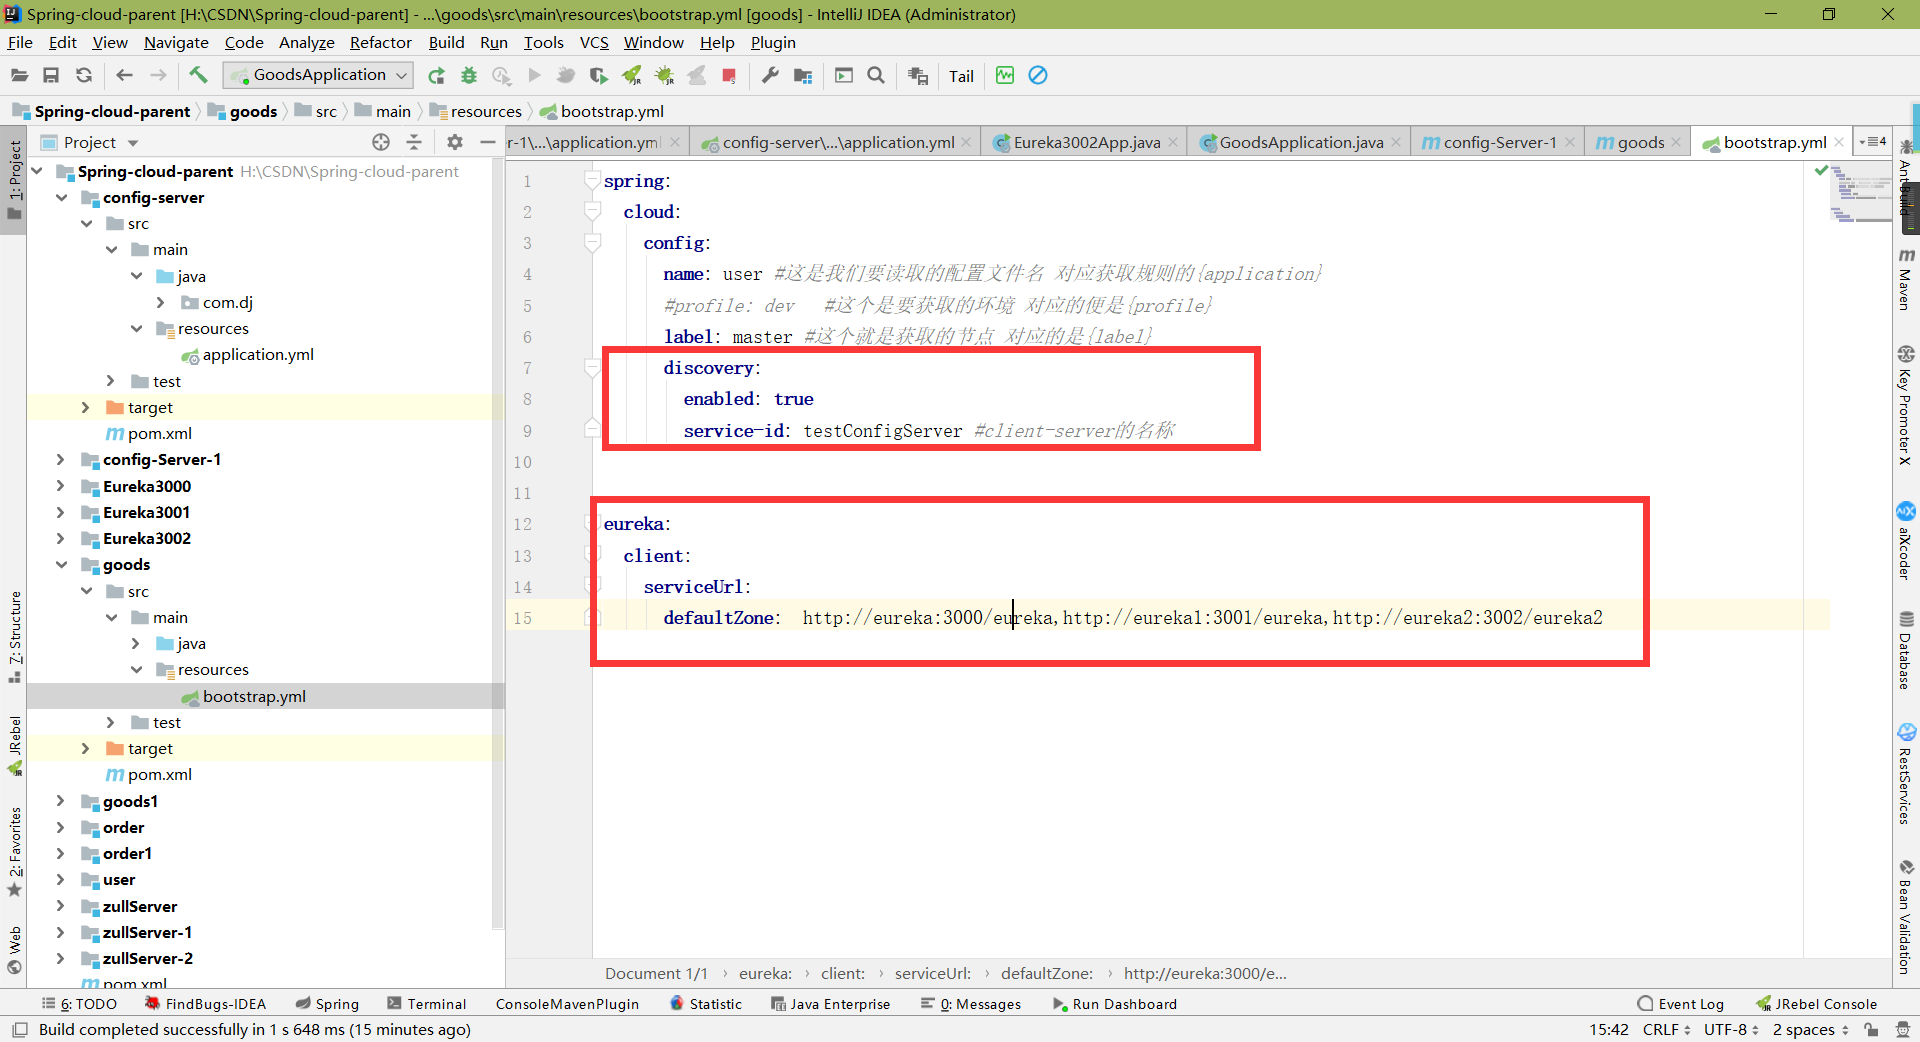This screenshot has height=1042, width=1920.
Task: Fold the spring block at line 1
Action: click(x=592, y=181)
